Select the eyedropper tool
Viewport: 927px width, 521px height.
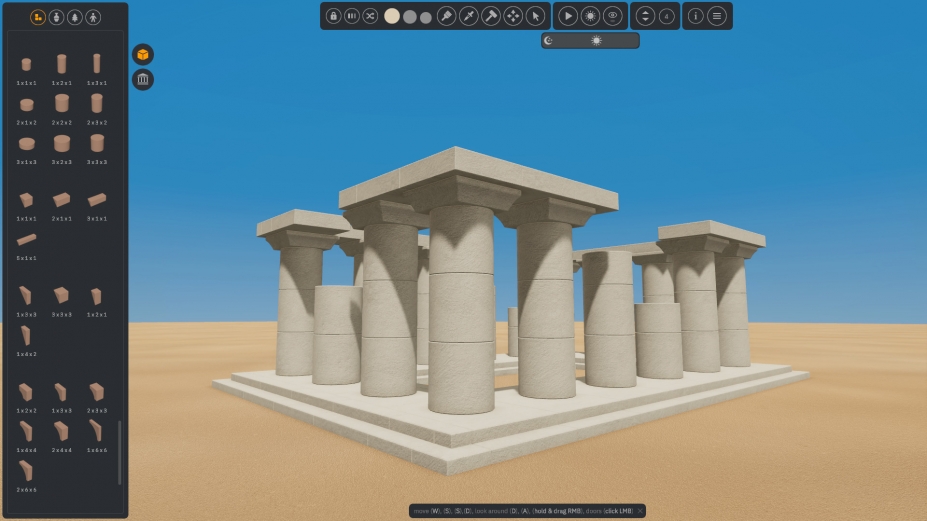coord(469,16)
